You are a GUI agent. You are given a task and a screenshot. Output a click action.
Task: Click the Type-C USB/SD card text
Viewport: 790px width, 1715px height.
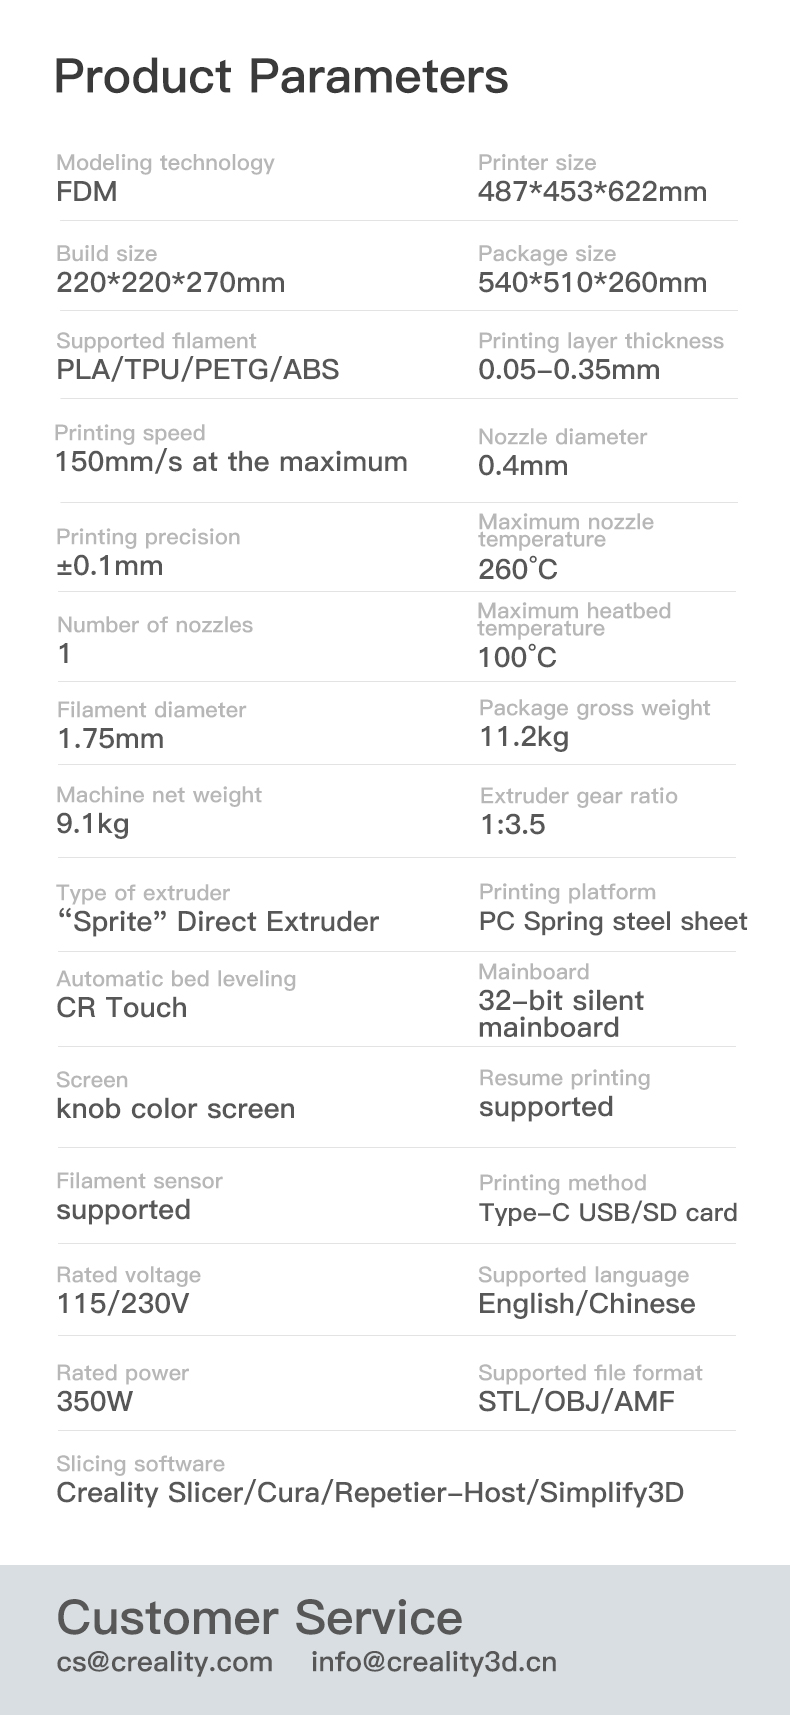608,1213
